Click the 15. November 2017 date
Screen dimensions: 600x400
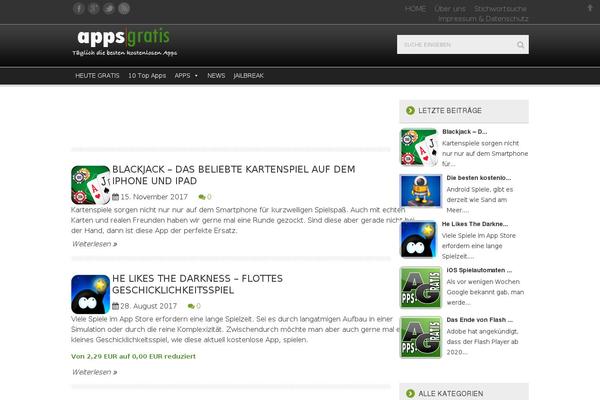(x=154, y=197)
